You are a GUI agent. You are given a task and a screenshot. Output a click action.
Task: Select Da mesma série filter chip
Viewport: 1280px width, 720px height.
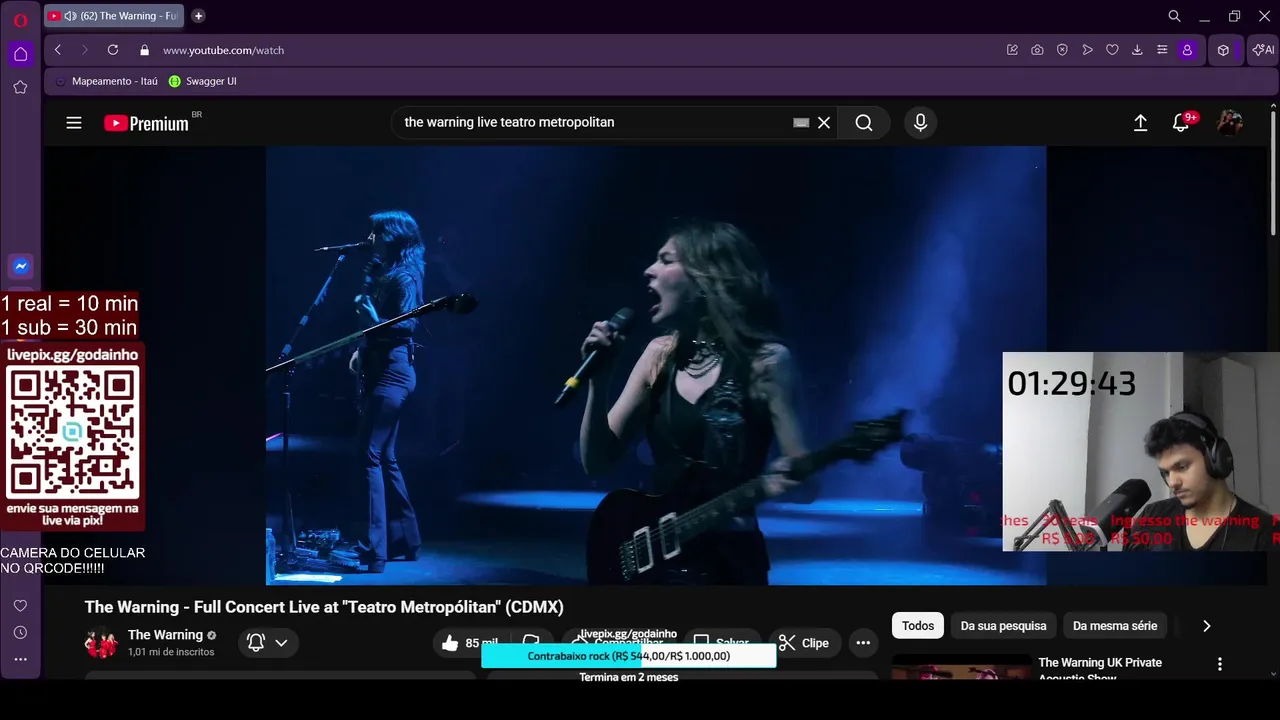[x=1115, y=626]
